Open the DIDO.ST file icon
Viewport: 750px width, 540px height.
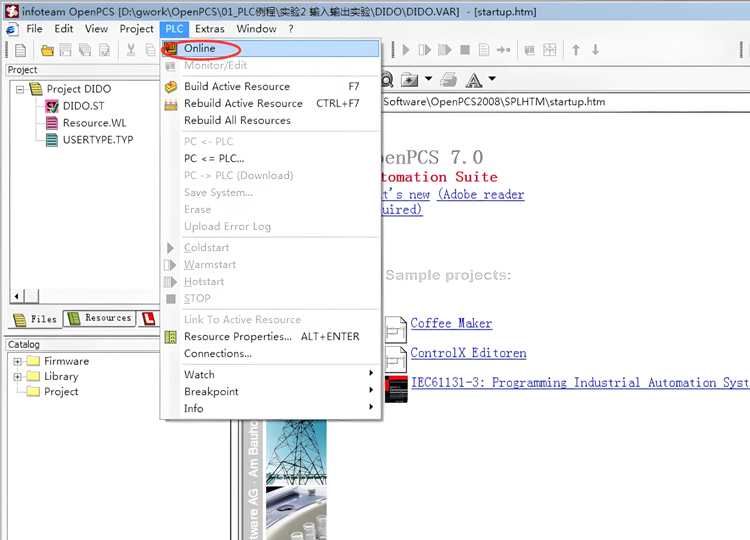pyautogui.click(x=53, y=106)
